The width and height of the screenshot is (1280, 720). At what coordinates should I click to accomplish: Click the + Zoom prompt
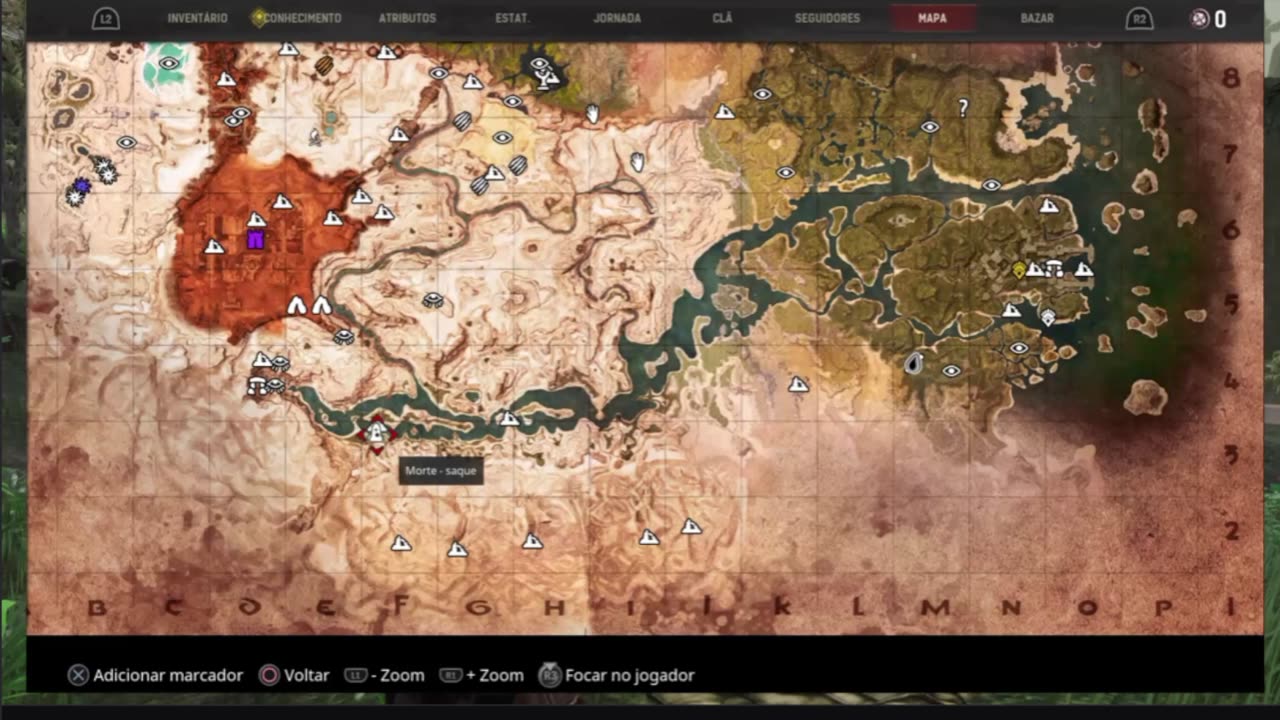(x=481, y=675)
